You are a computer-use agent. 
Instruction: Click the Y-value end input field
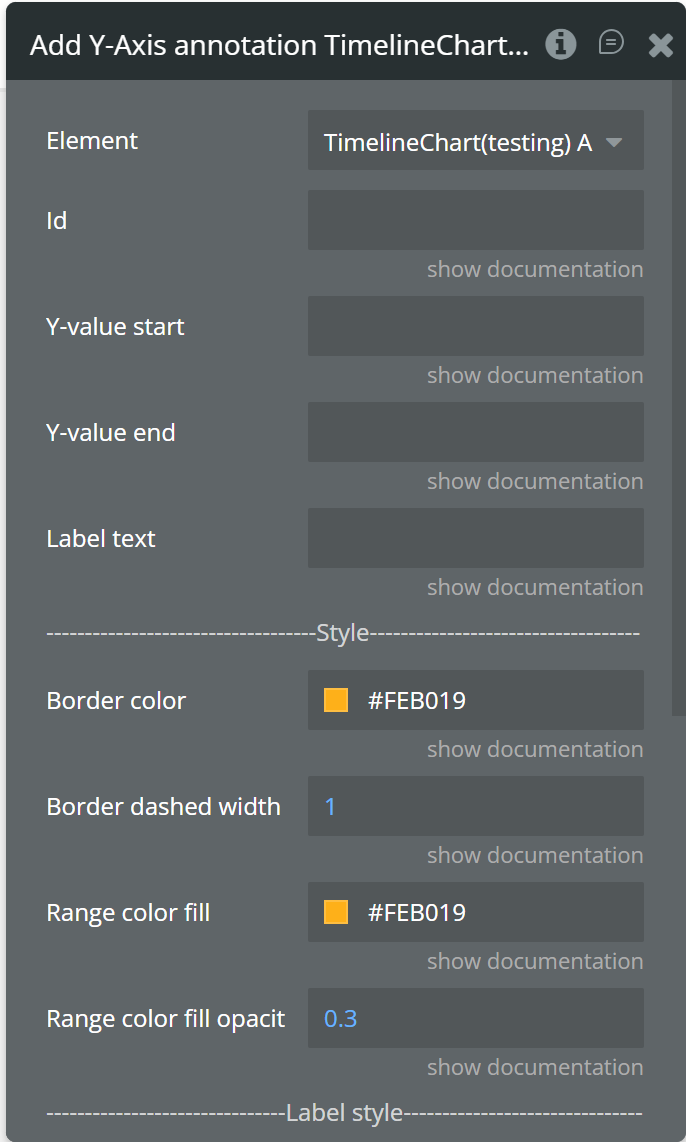[x=475, y=432]
